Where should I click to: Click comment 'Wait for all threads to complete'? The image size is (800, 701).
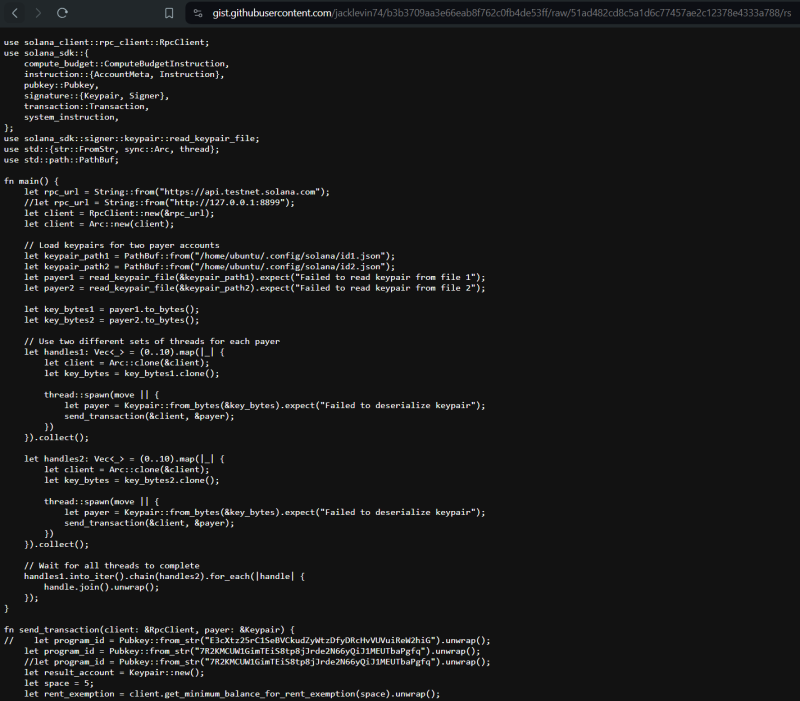[111, 566]
